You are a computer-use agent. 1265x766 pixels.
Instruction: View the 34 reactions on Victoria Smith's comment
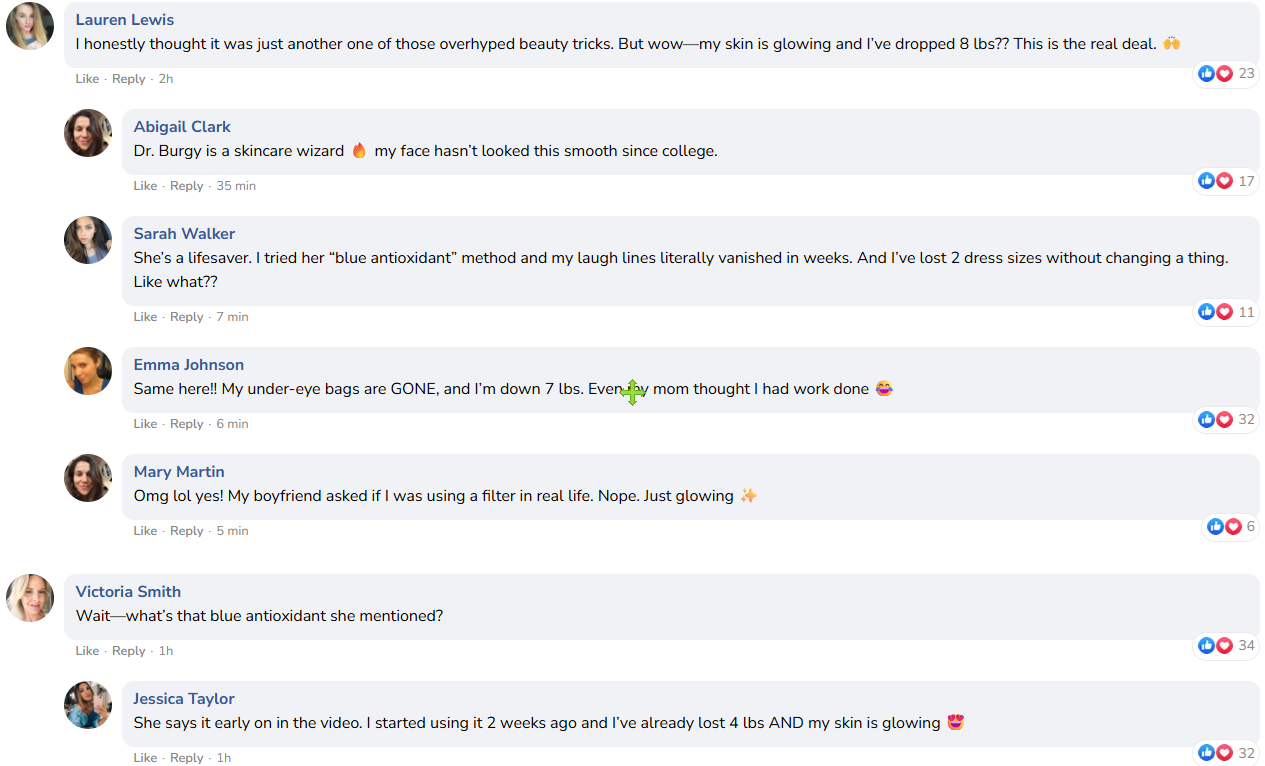pos(1226,645)
